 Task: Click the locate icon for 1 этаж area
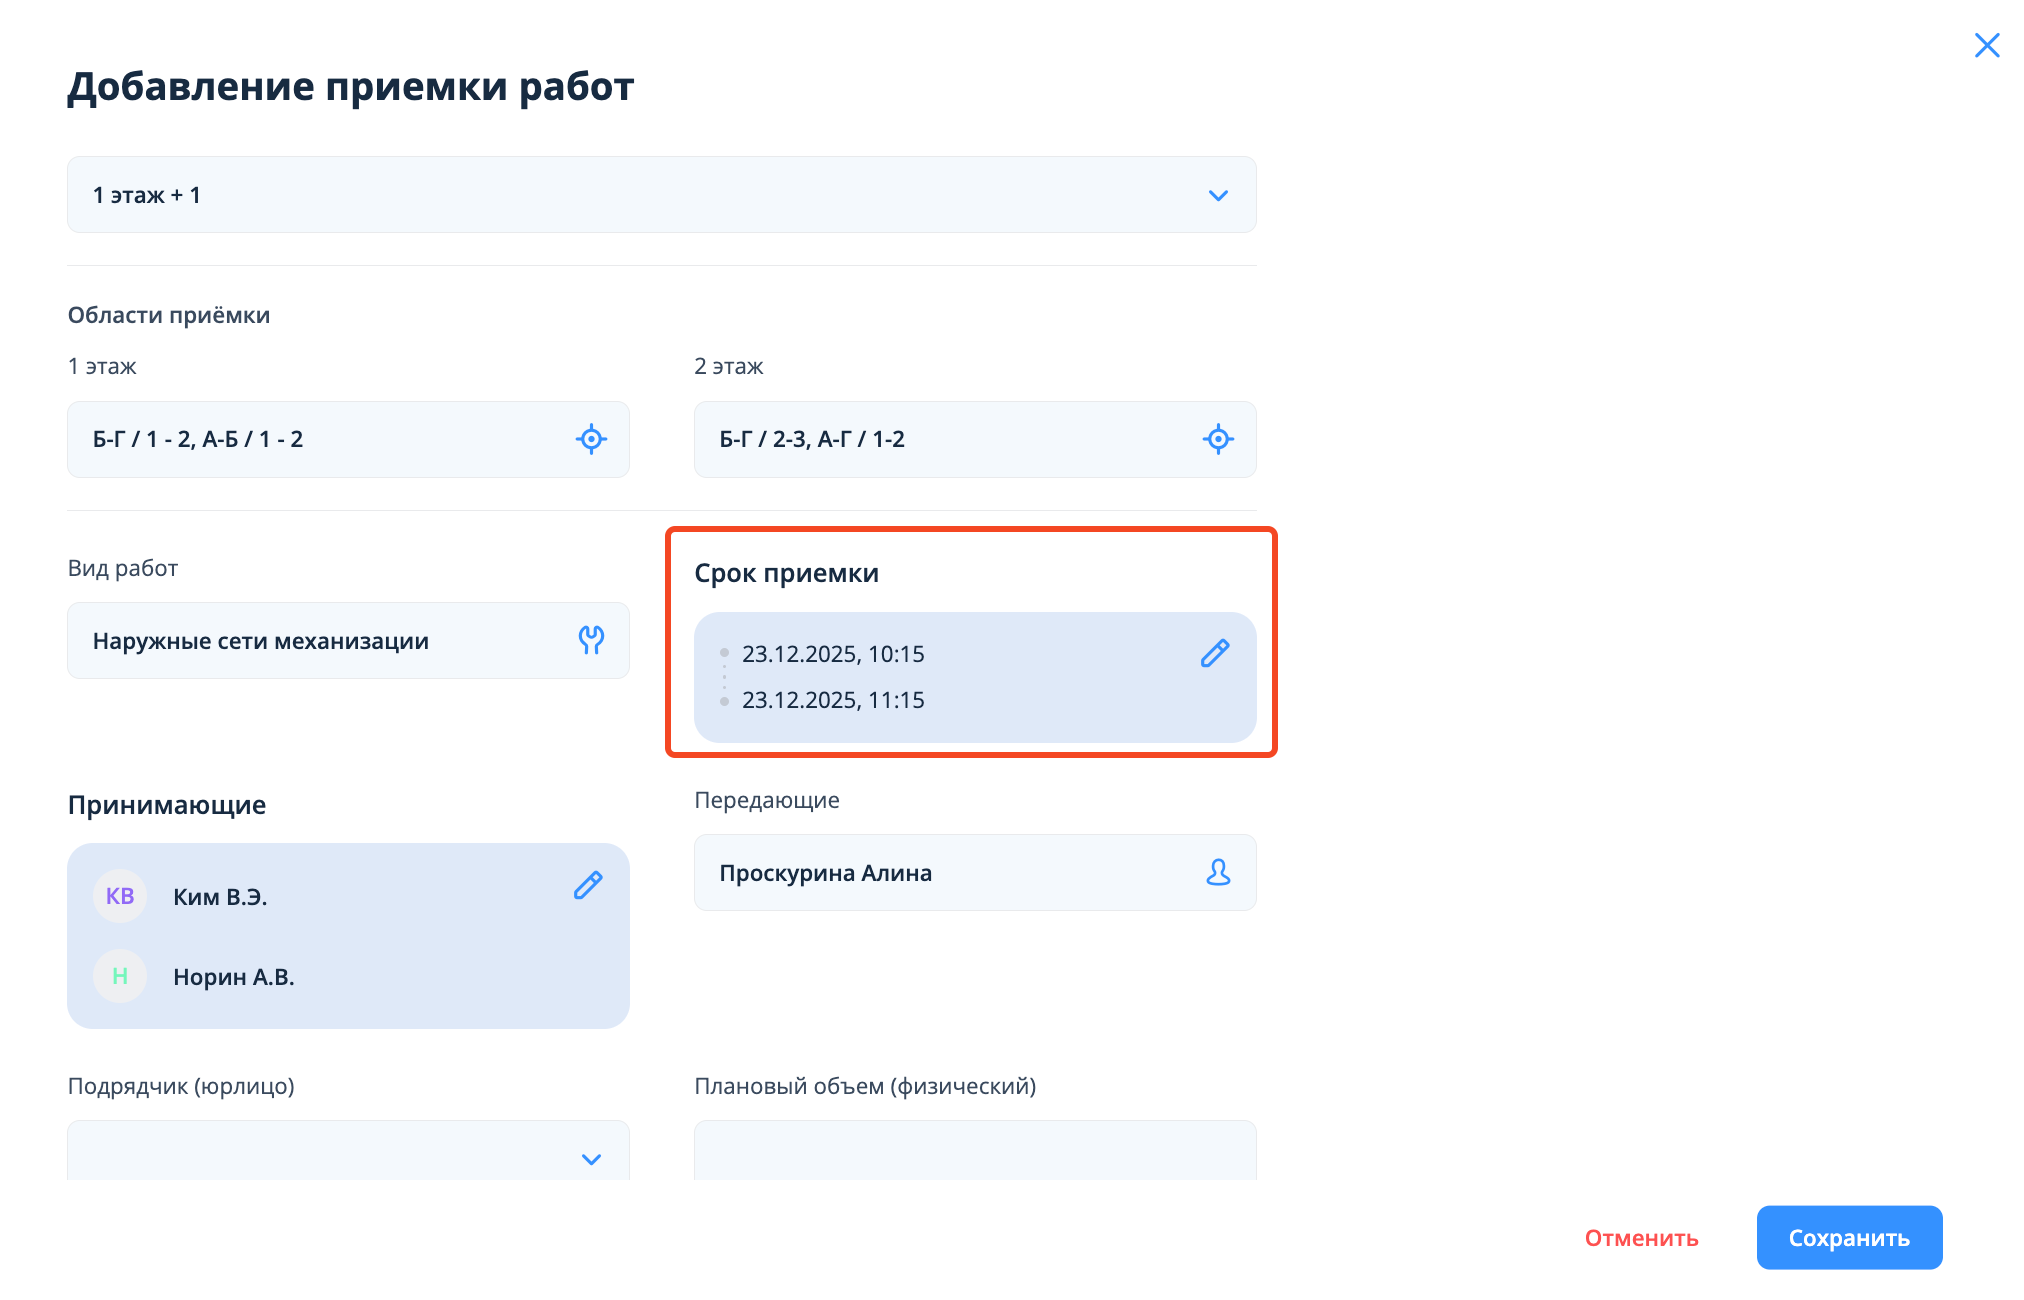[591, 439]
